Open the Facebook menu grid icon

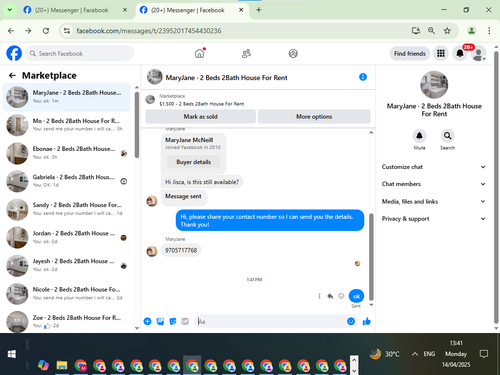click(441, 53)
